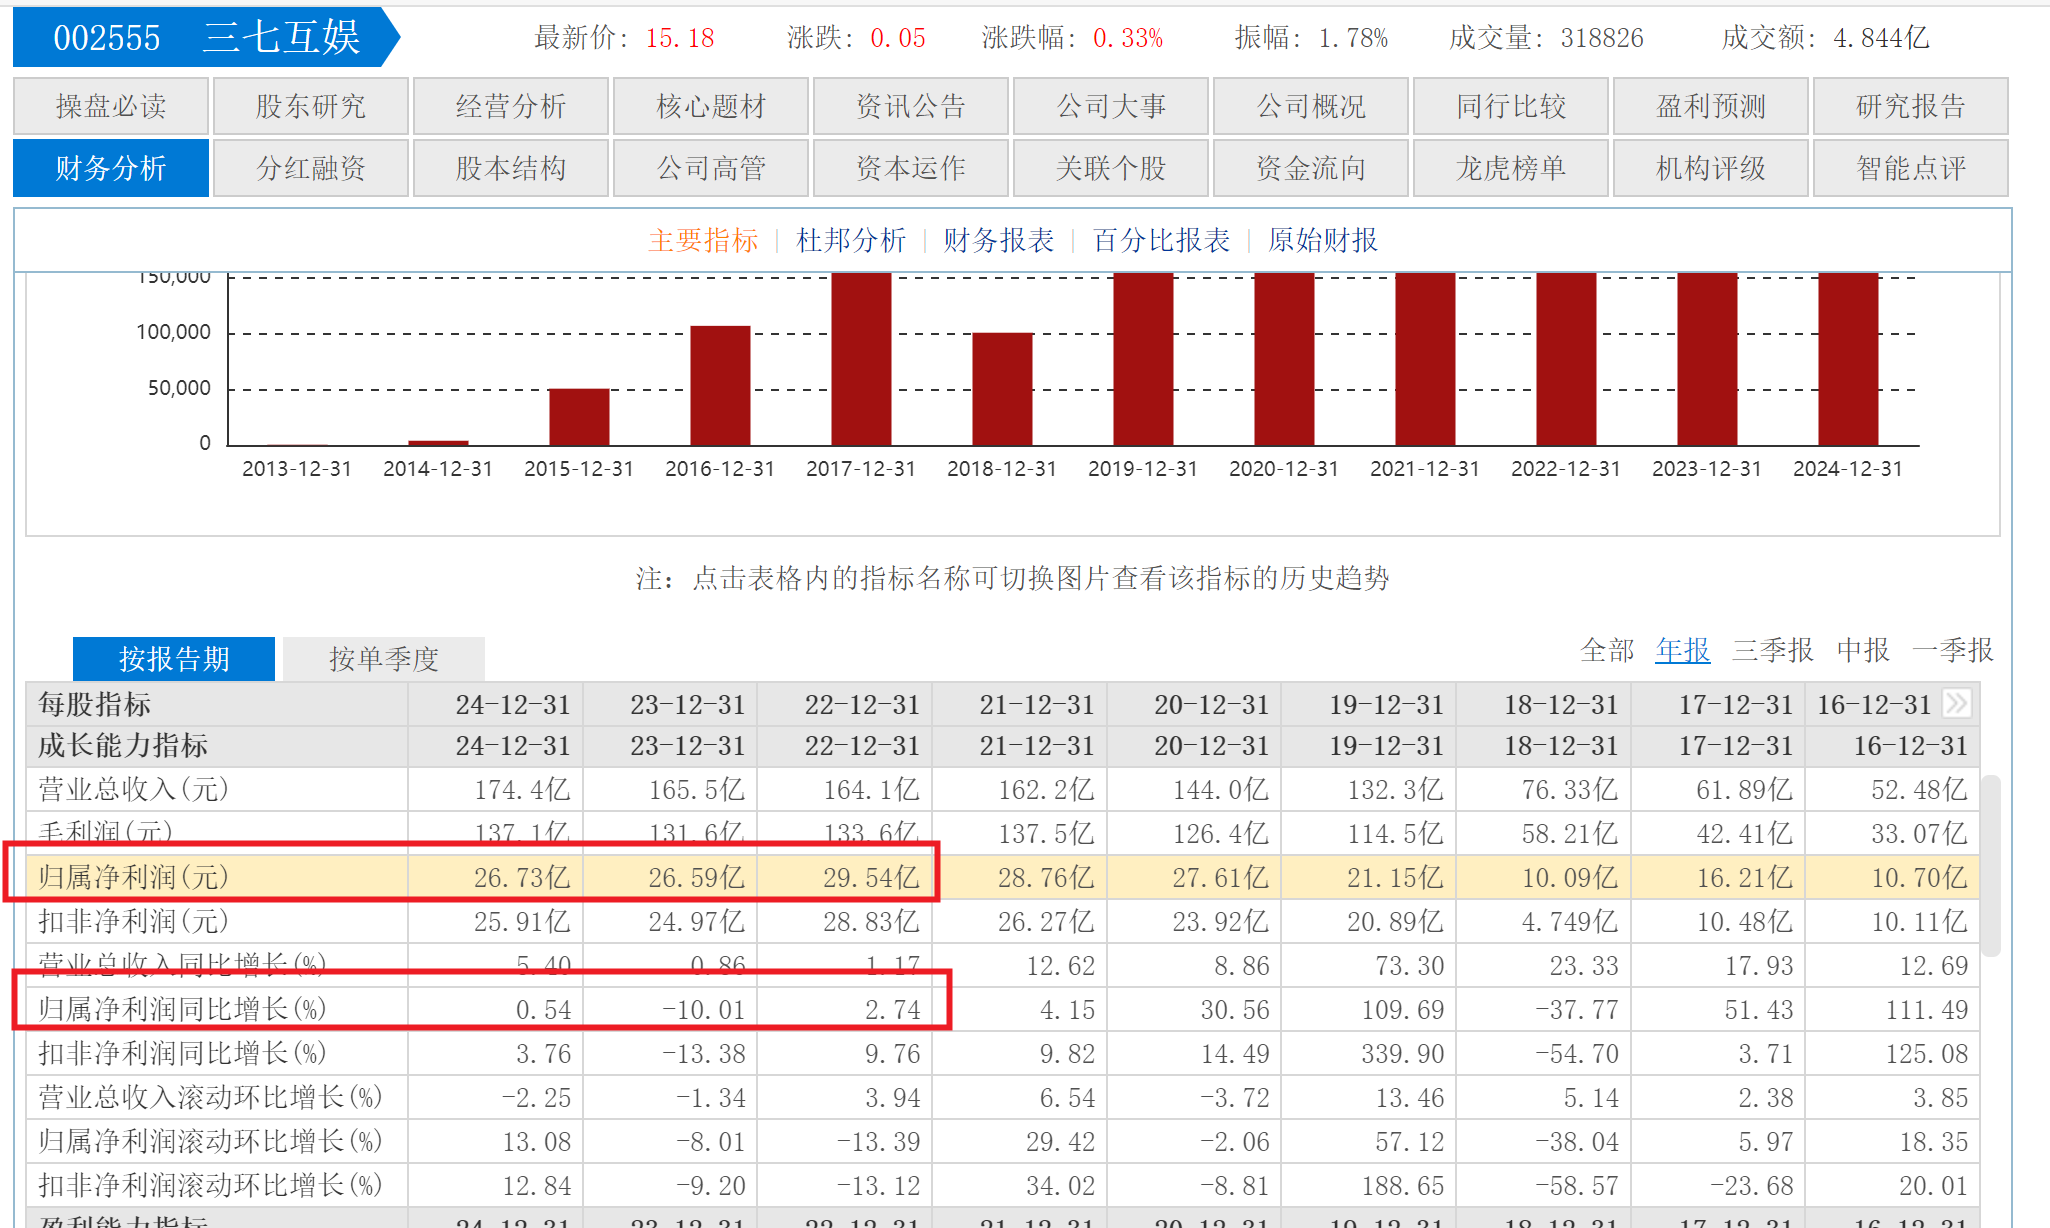Select 智能点评 button

click(x=1910, y=169)
